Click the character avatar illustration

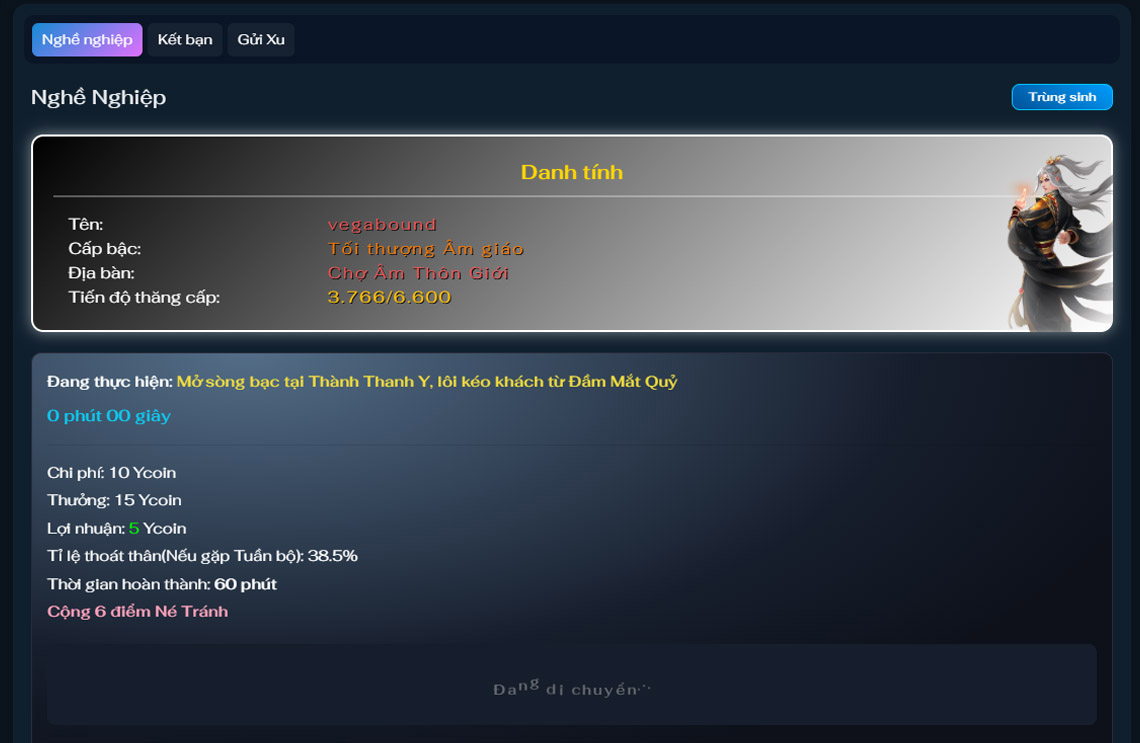(1060, 241)
